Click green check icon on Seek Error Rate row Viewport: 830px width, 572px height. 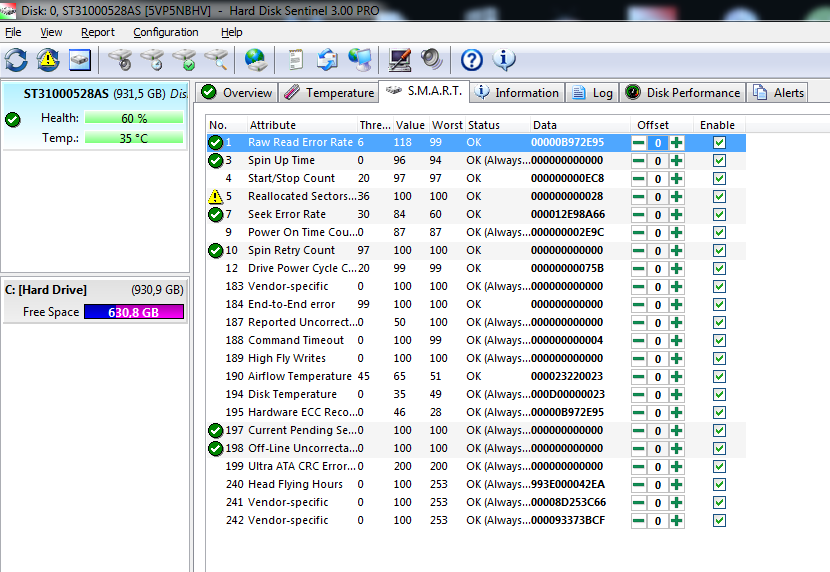pyautogui.click(x=215, y=214)
